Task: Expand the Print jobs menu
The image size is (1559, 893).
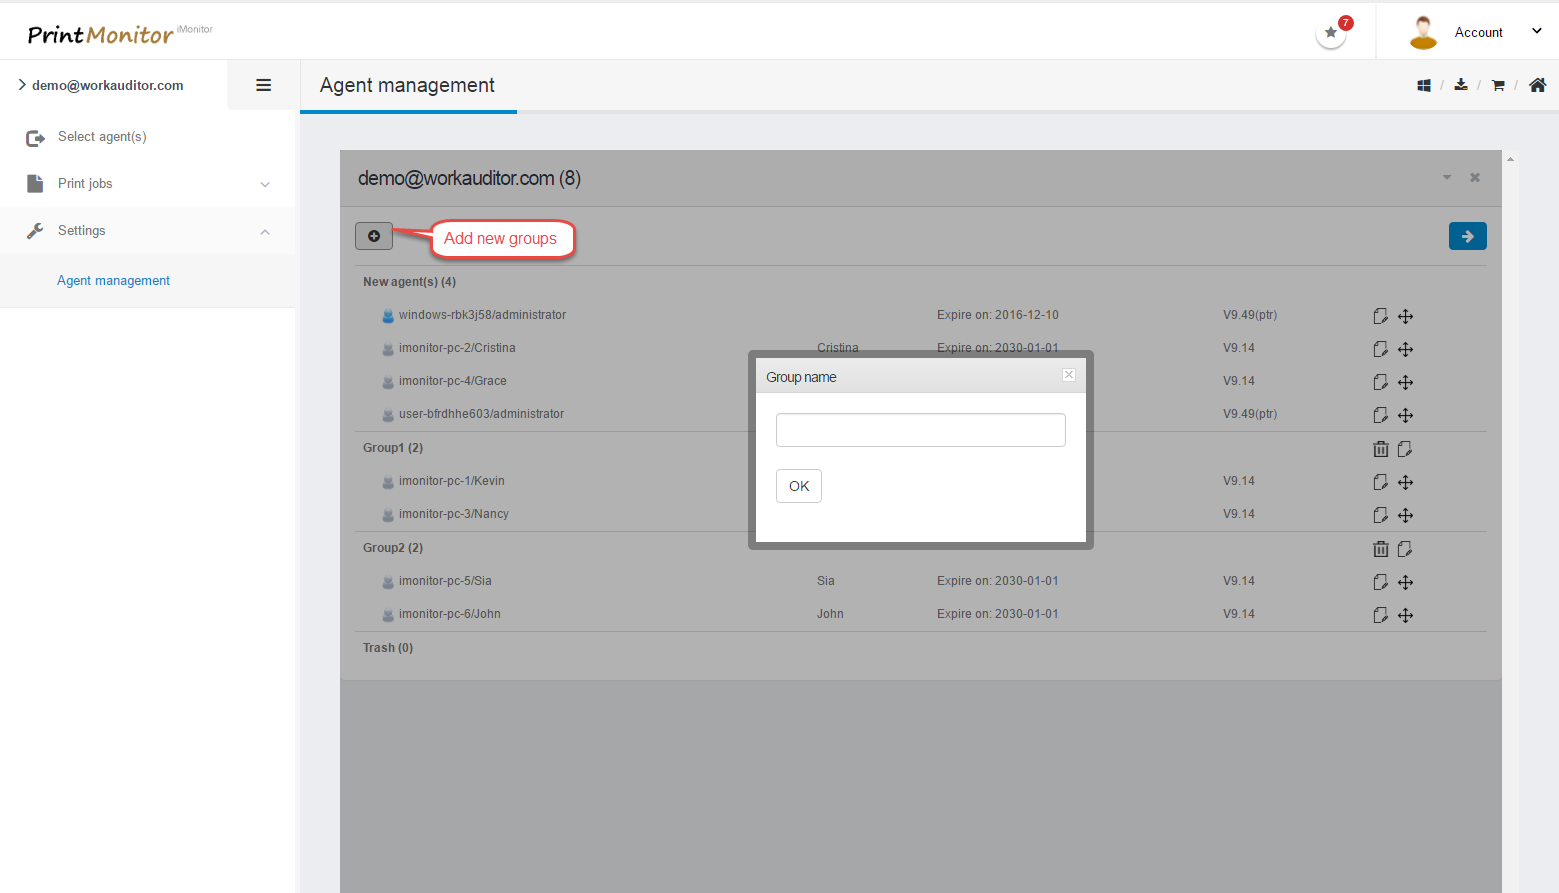Action: coord(148,184)
